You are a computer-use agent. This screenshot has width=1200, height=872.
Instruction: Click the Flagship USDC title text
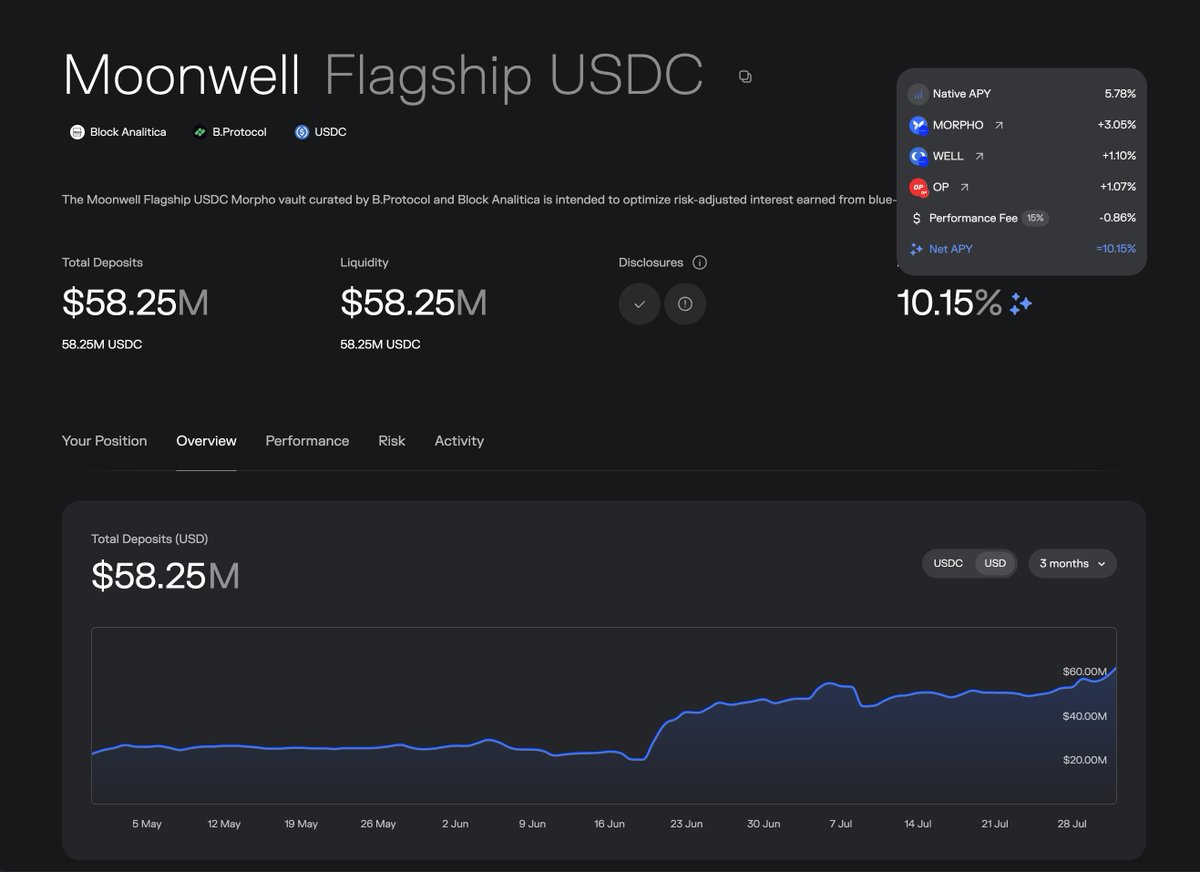[x=514, y=75]
